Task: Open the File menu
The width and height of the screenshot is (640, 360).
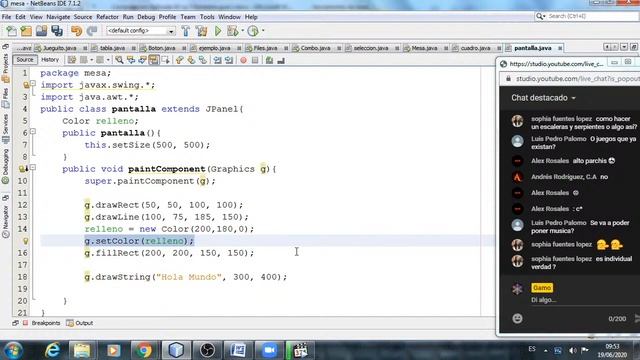Action: (x=7, y=17)
